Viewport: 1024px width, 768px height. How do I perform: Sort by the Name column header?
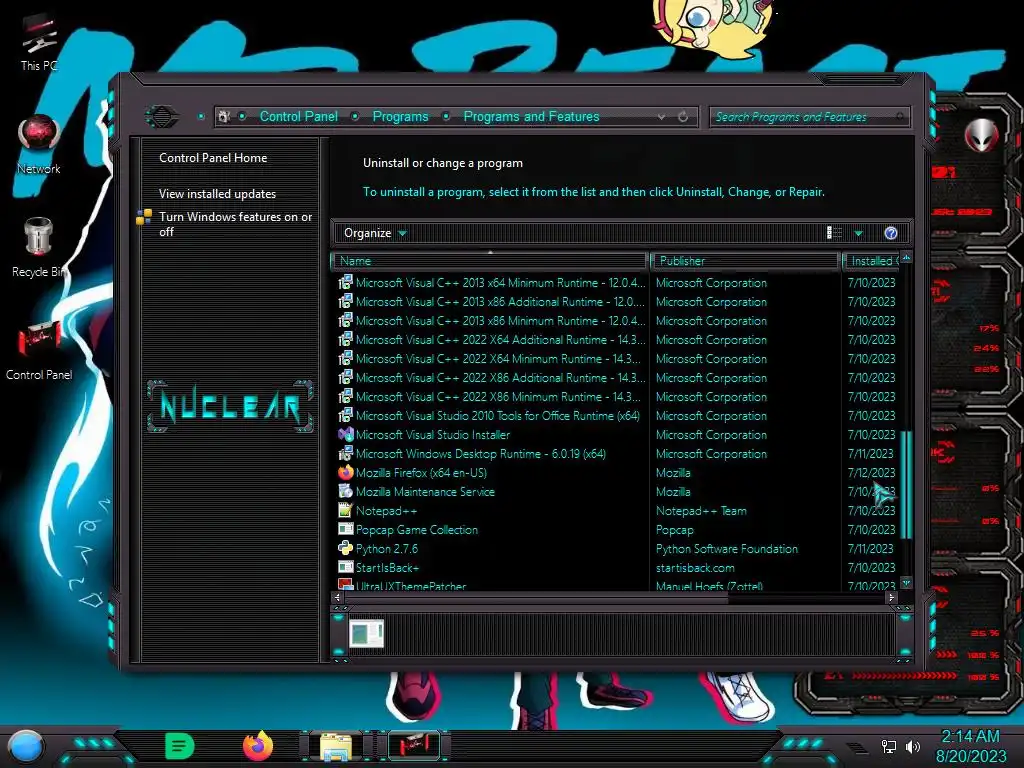coord(490,261)
